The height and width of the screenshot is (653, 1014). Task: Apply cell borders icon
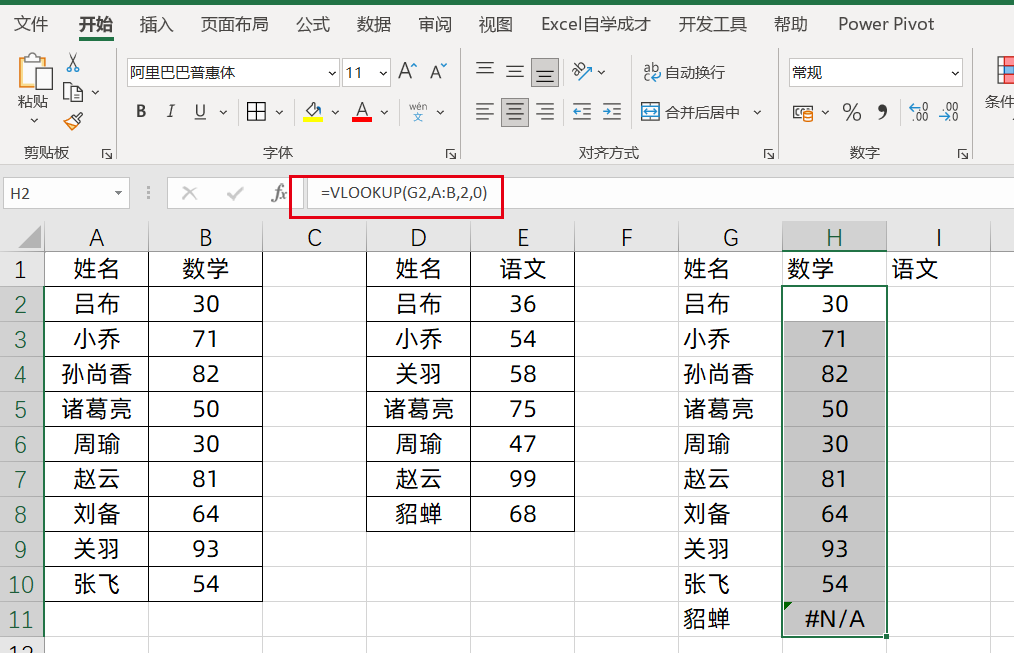tap(257, 112)
